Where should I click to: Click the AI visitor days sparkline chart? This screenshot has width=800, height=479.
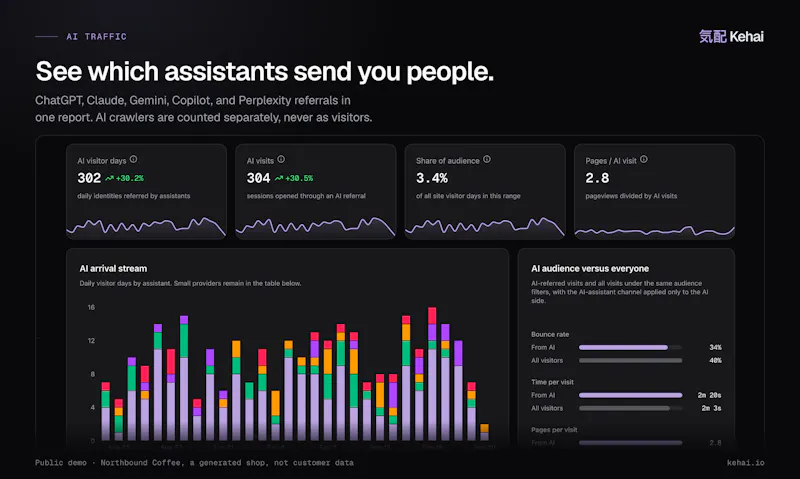146,226
